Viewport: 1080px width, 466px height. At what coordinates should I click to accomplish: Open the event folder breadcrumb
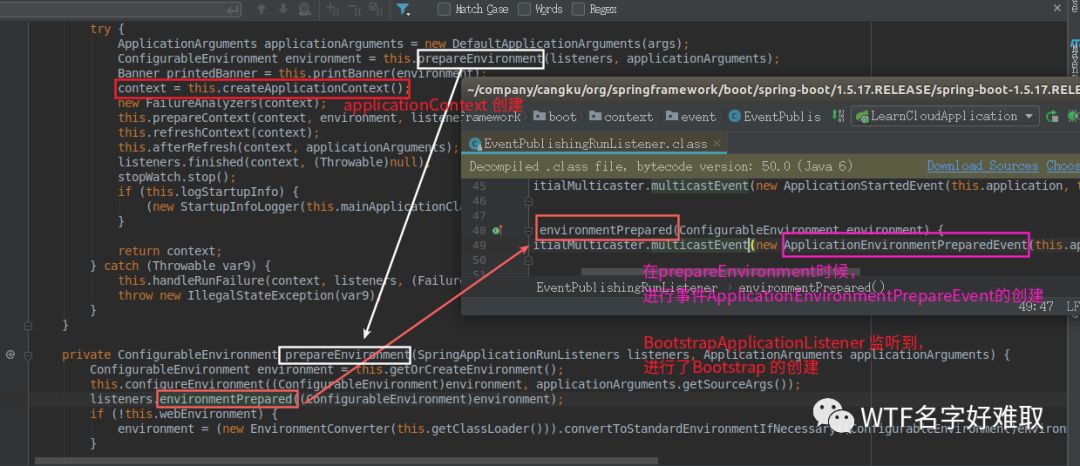coord(691,116)
